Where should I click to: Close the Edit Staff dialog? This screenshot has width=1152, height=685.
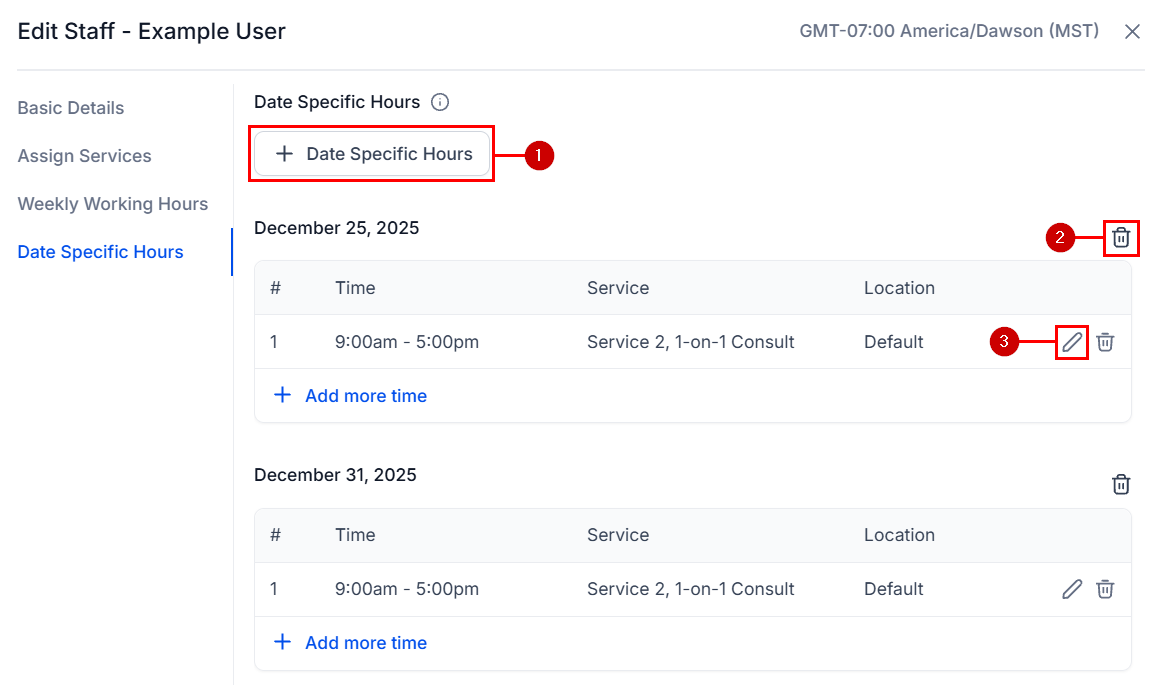1131,31
